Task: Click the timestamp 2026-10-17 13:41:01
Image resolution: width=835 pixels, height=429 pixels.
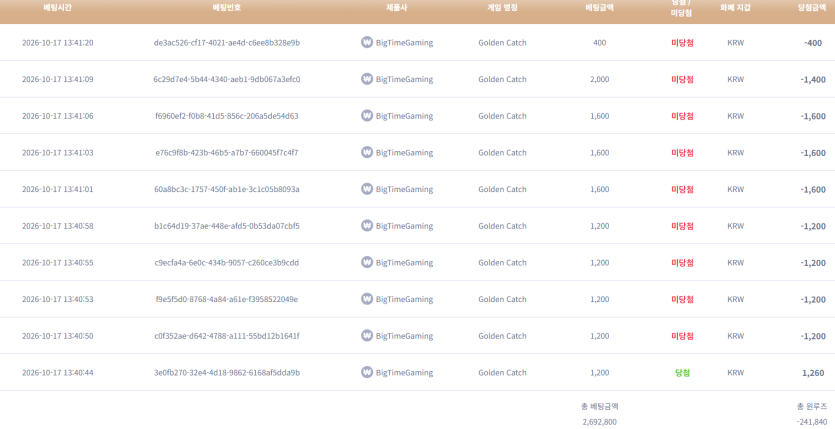Action: click(x=58, y=189)
